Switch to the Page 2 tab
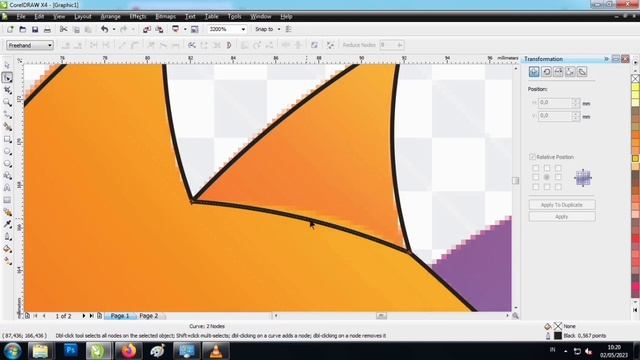Screen dimensions: 640x360 pyautogui.click(x=149, y=316)
